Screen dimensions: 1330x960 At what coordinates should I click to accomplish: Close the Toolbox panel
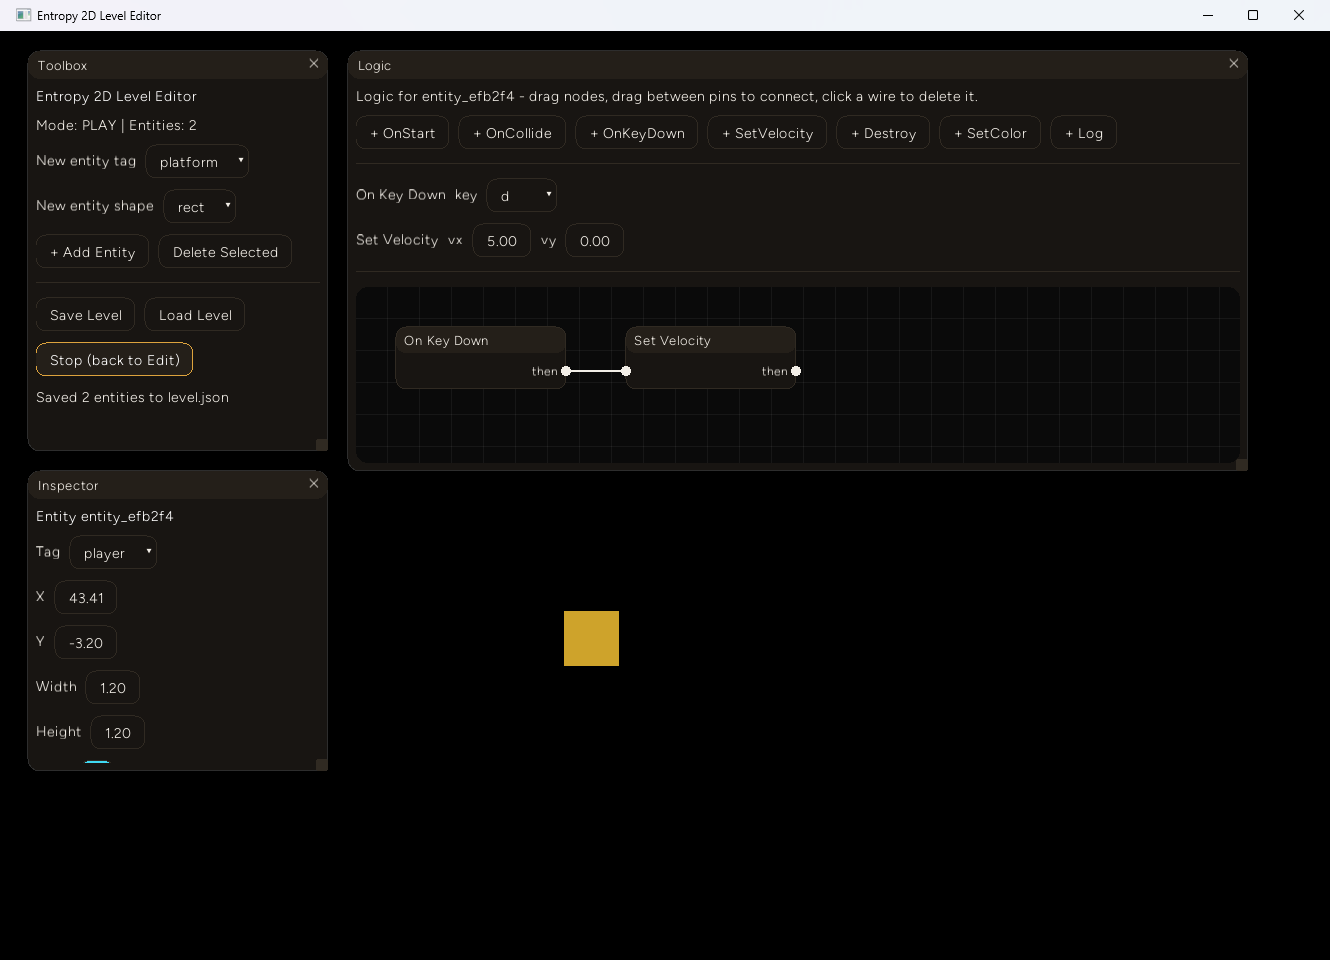[x=314, y=64]
